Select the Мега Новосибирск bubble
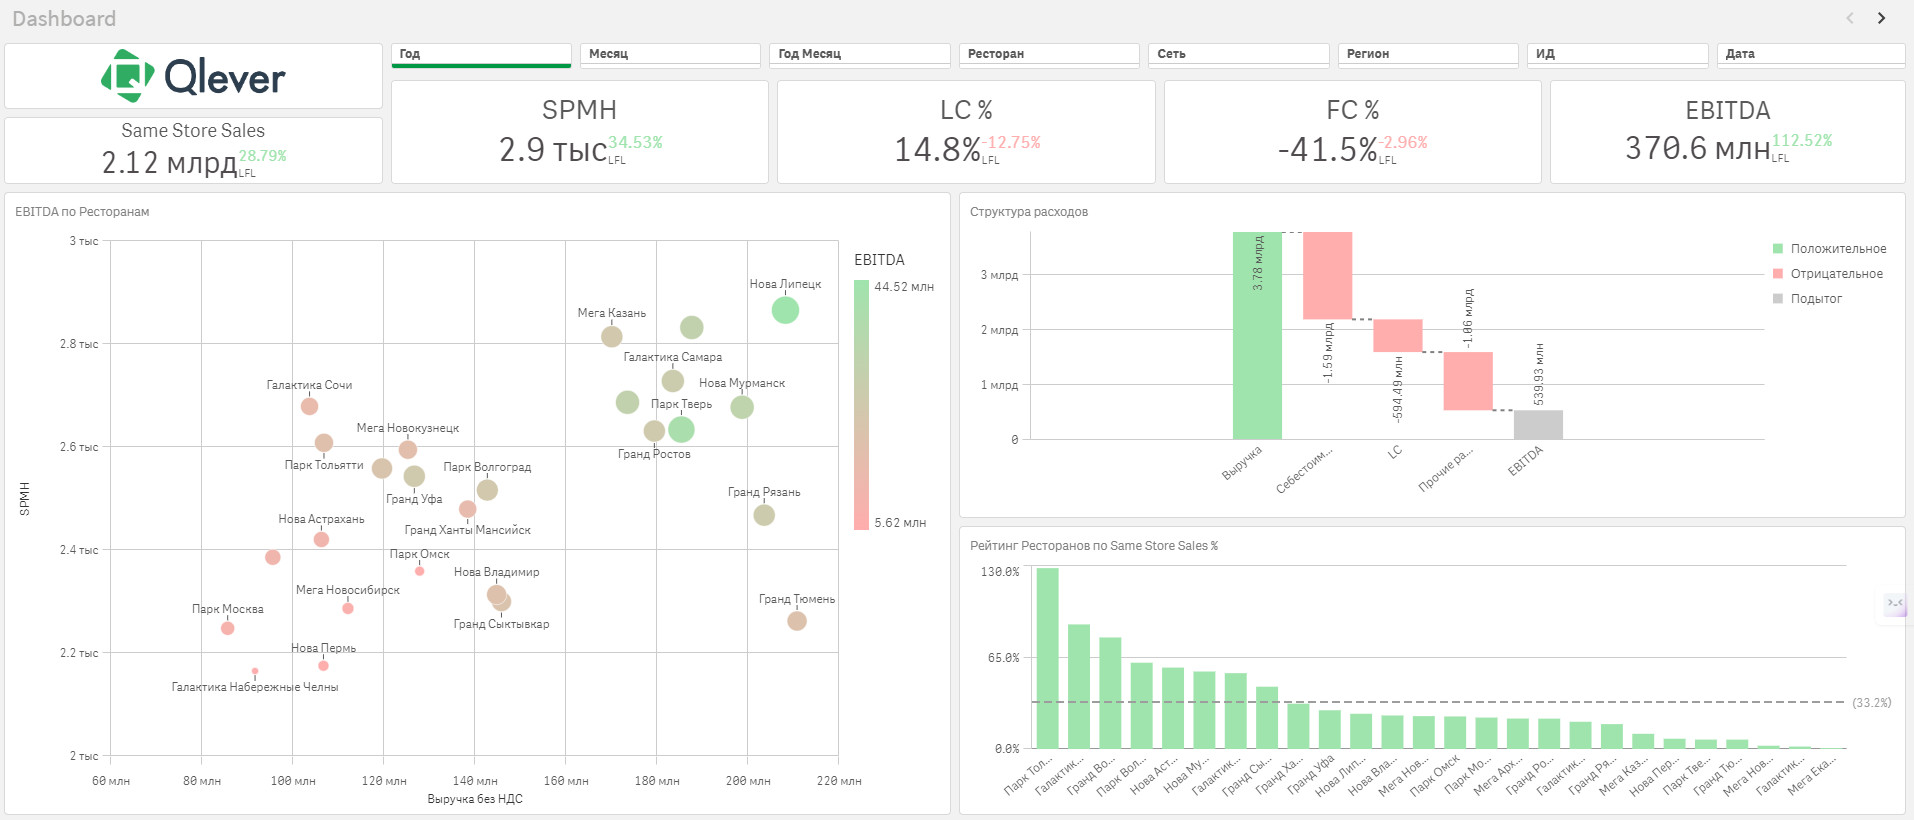Image resolution: width=1914 pixels, height=820 pixels. 348,608
